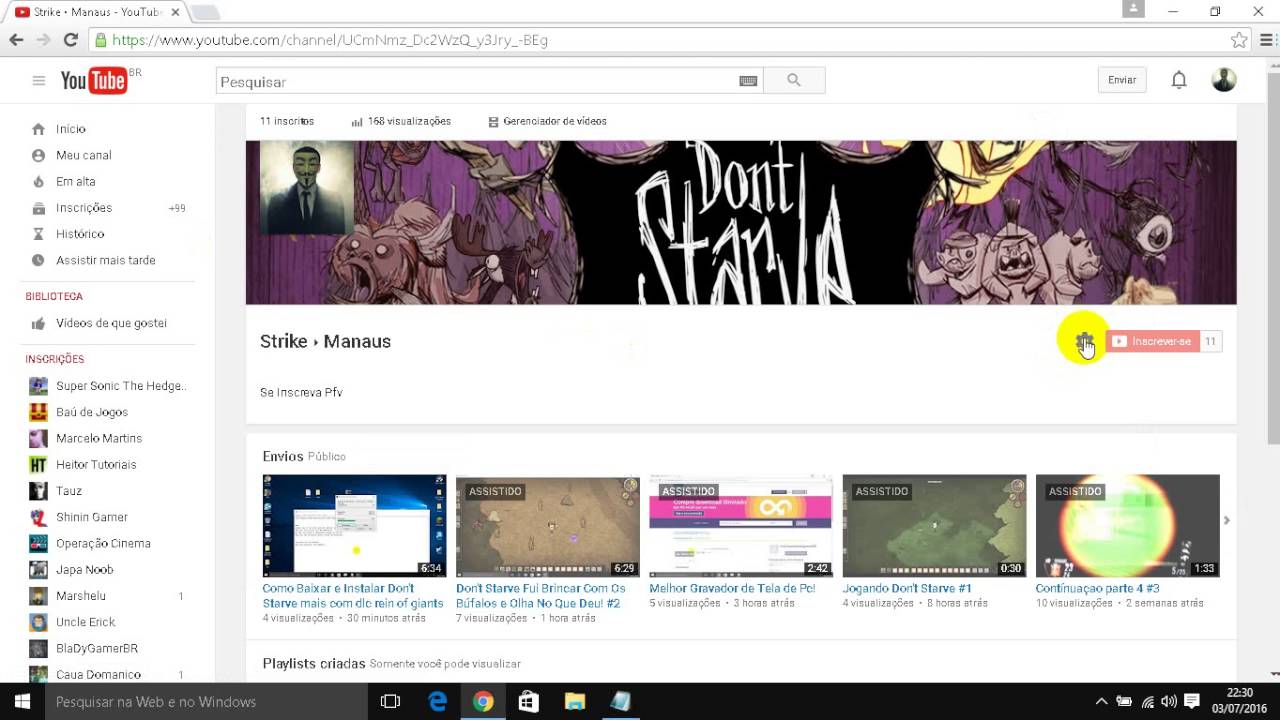Screen dimensions: 1280x720
Task: Open the notifications bell
Action: (x=1179, y=80)
